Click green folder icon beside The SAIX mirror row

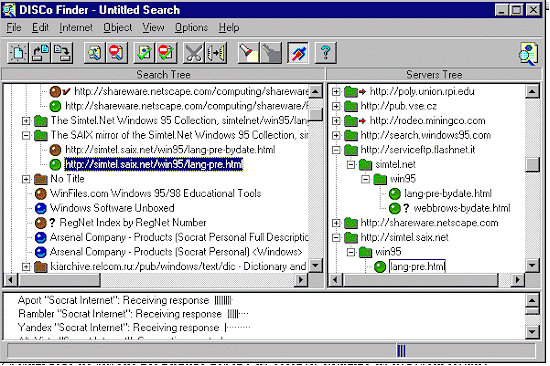pyautogui.click(x=41, y=135)
